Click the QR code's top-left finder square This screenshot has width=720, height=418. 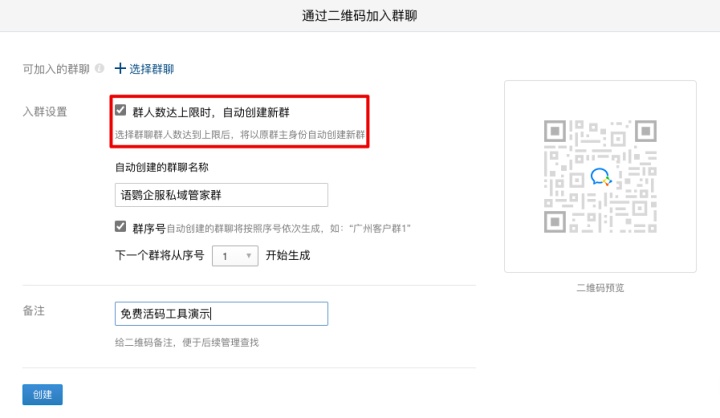(556, 133)
